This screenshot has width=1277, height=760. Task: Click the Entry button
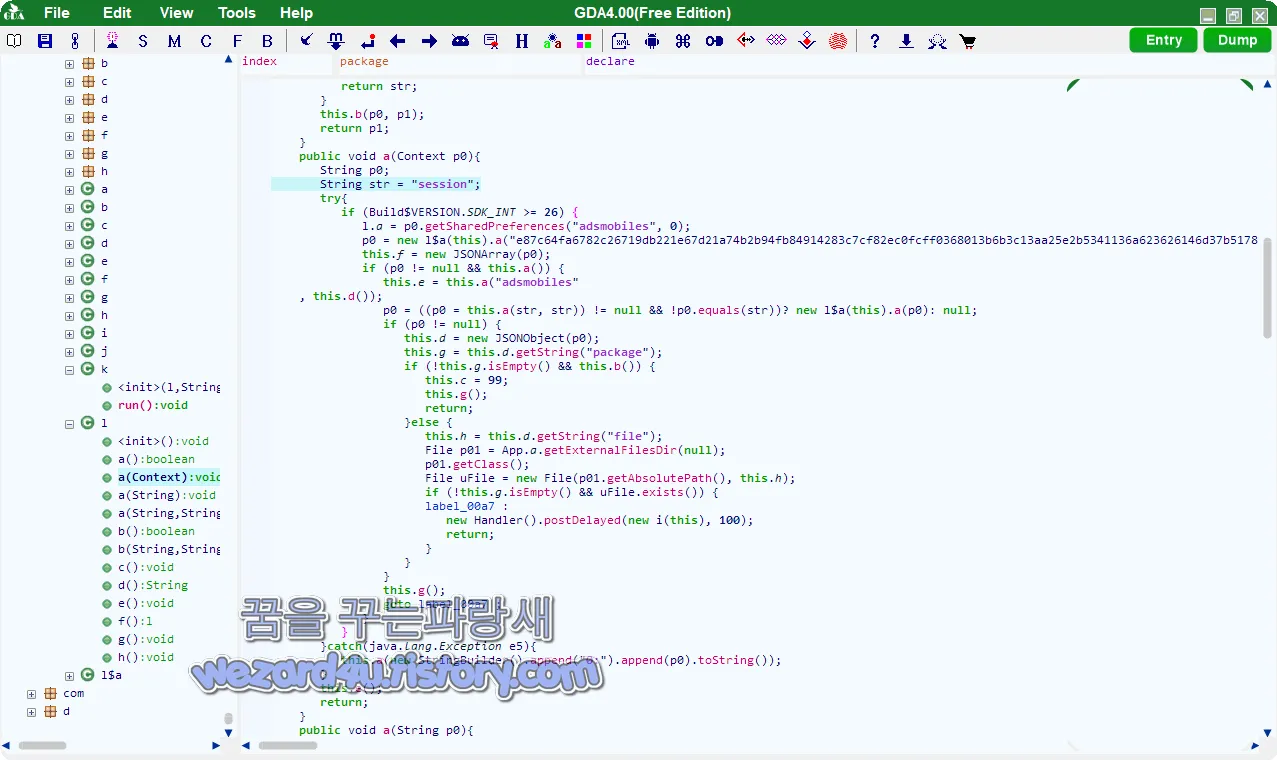(x=1164, y=40)
